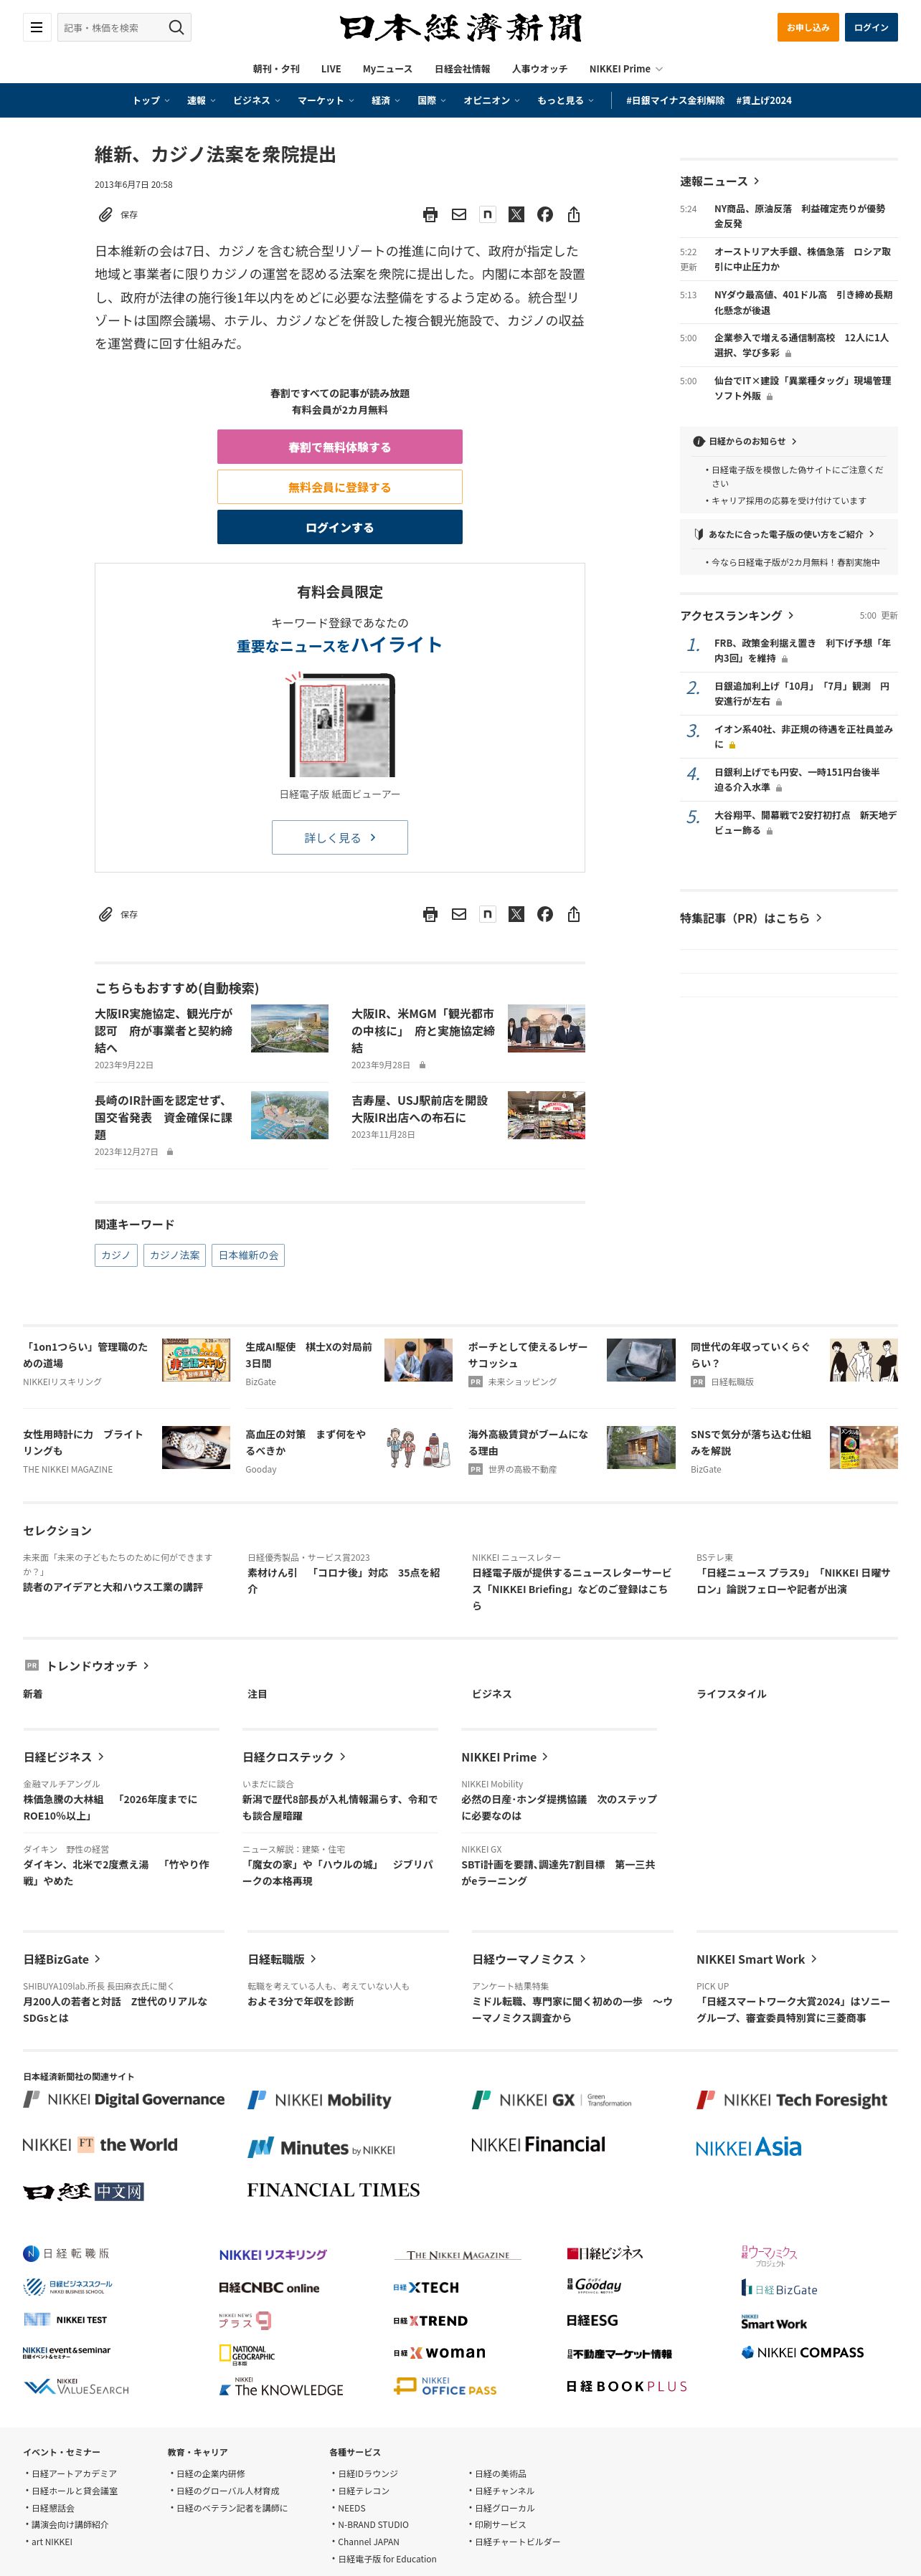This screenshot has height=2576, width=921.
Task: Share on Facebook using the bottom icon
Action: pyautogui.click(x=545, y=914)
